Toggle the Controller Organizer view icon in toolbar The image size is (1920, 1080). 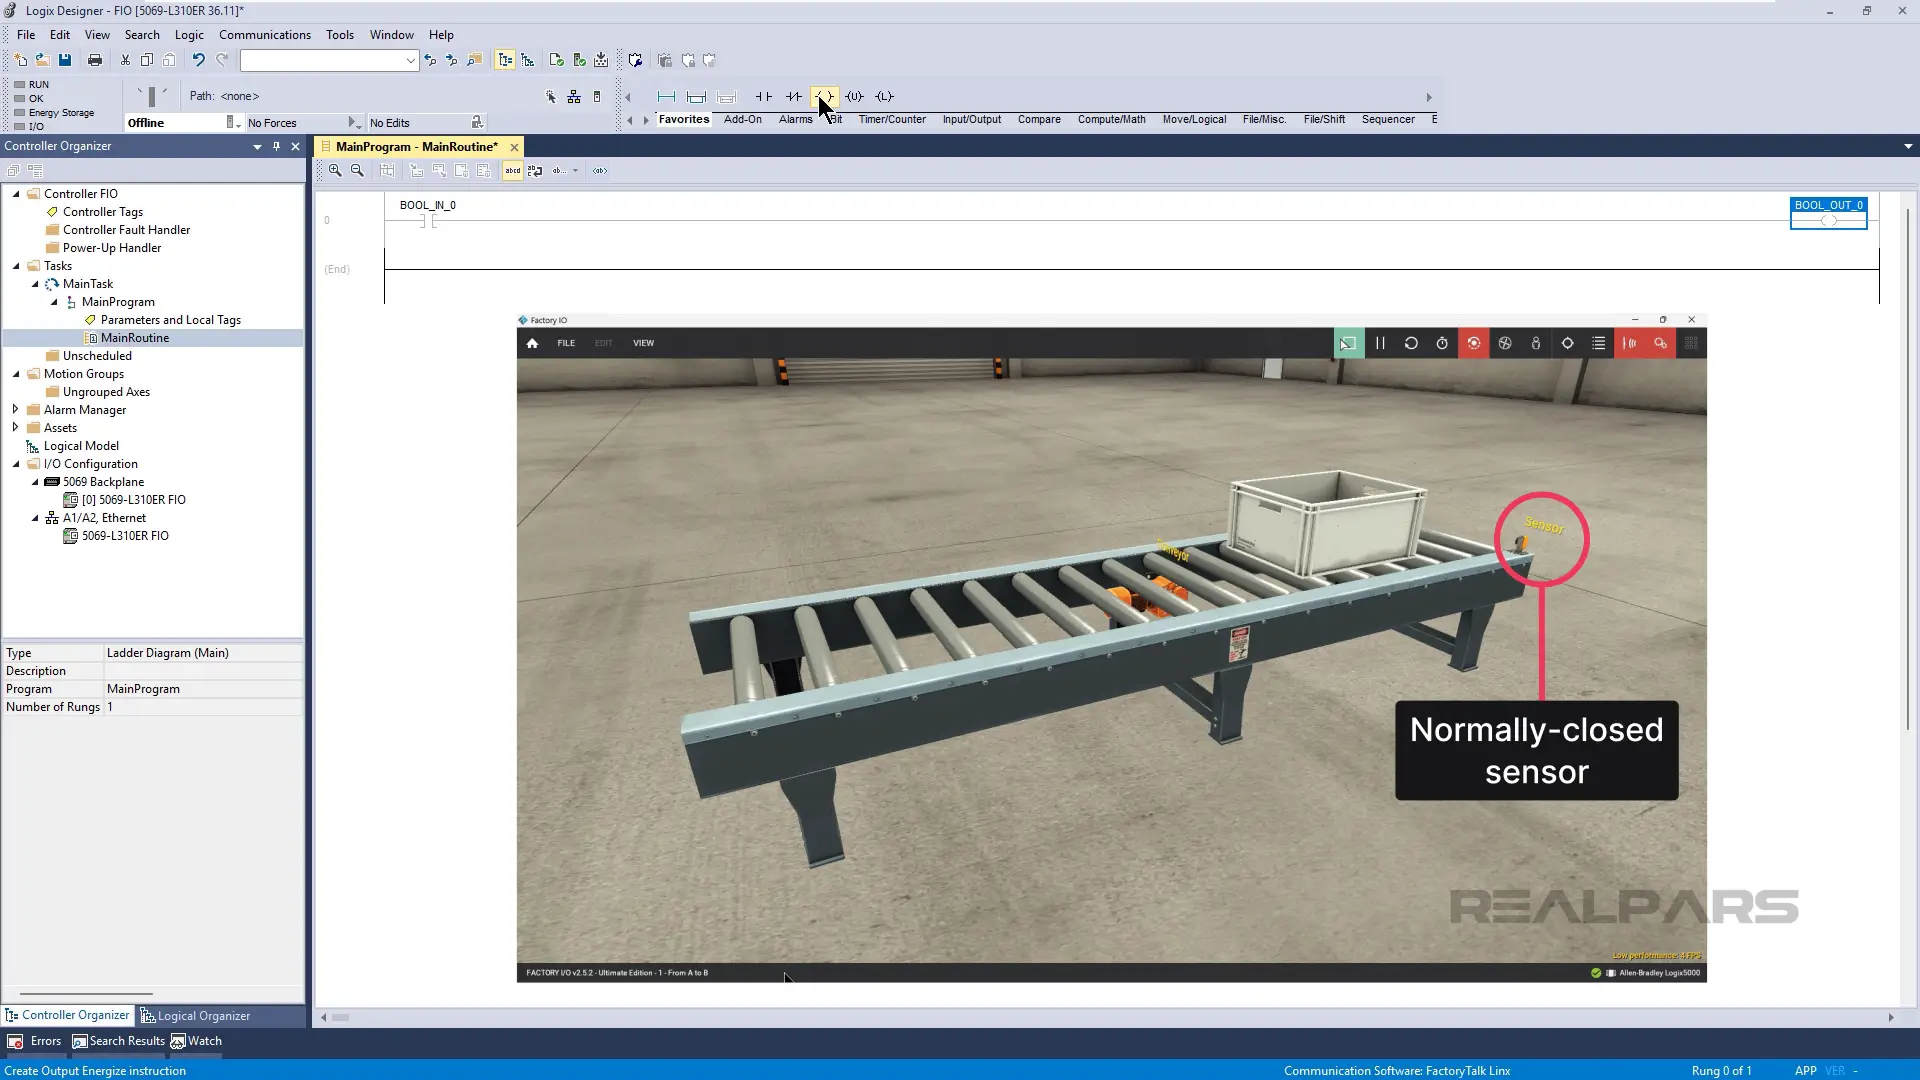[506, 60]
